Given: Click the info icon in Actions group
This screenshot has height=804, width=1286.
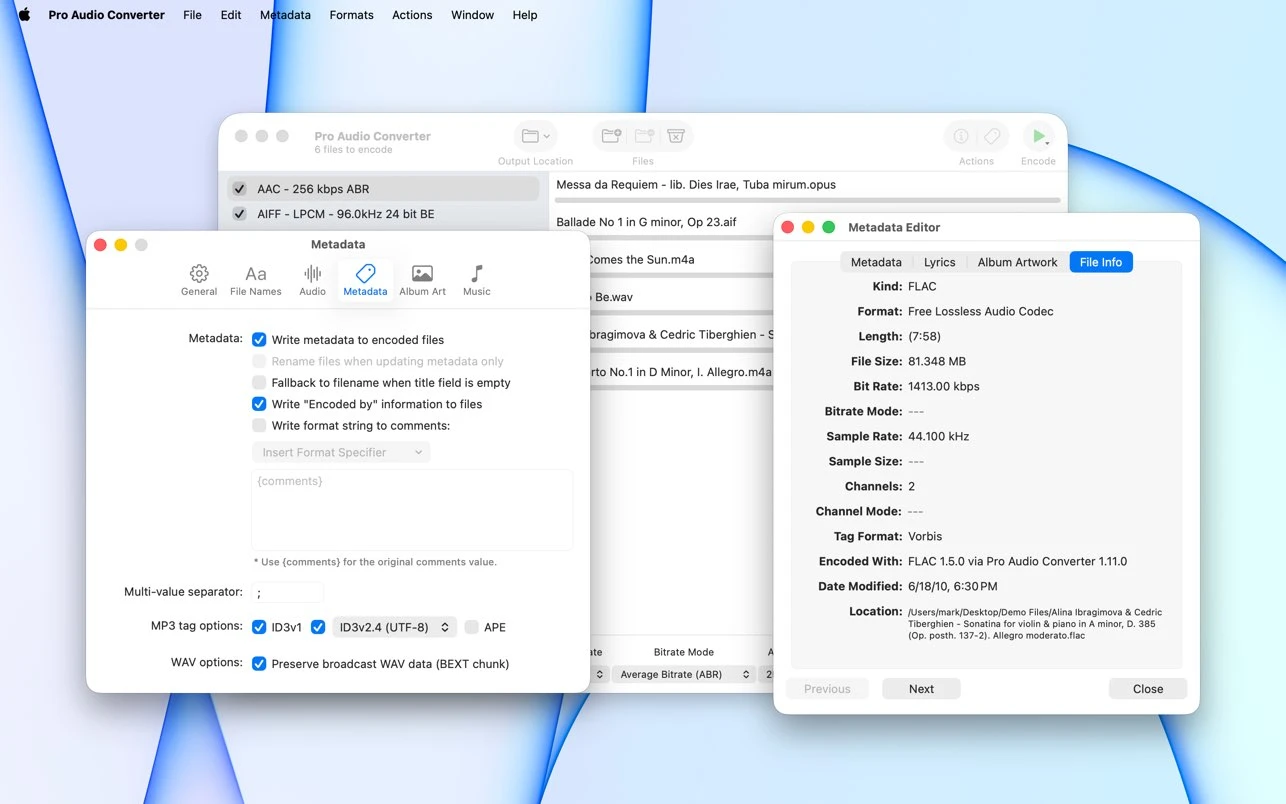Looking at the screenshot, I should pyautogui.click(x=961, y=136).
